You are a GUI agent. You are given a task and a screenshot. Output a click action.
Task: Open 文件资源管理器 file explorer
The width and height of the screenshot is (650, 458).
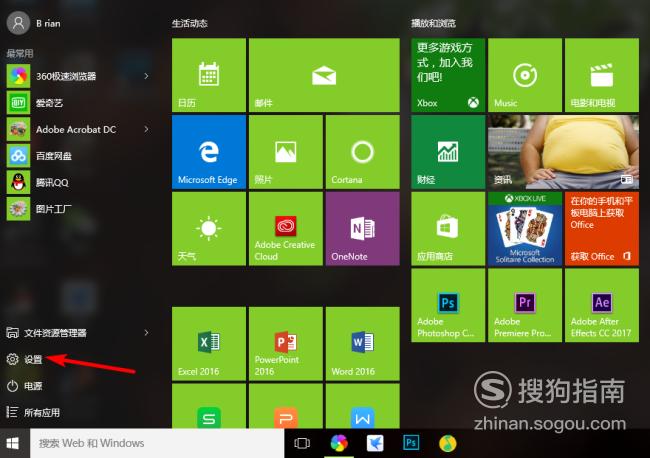(x=46, y=333)
